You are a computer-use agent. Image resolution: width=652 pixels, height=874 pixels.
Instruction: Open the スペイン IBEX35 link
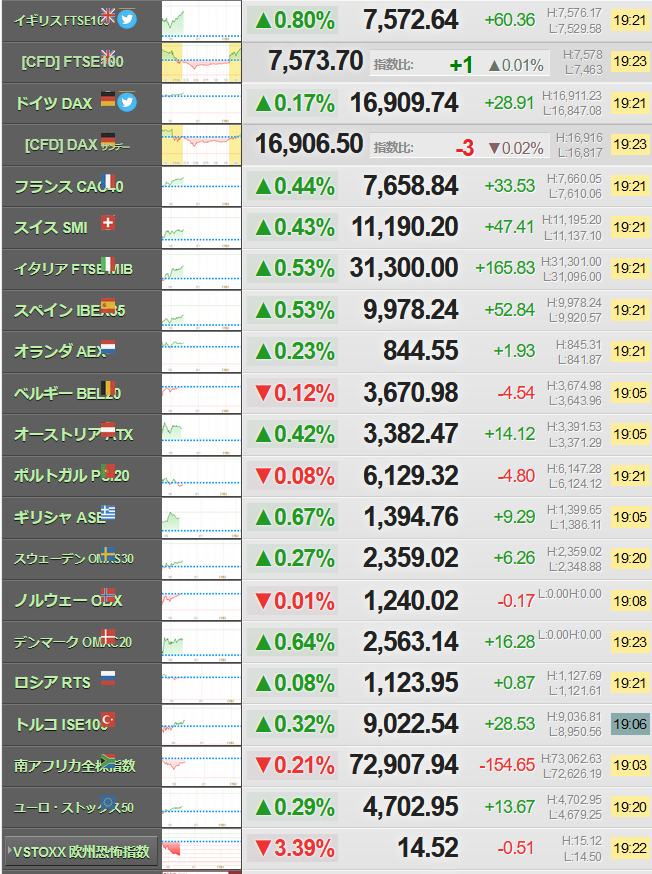click(70, 310)
